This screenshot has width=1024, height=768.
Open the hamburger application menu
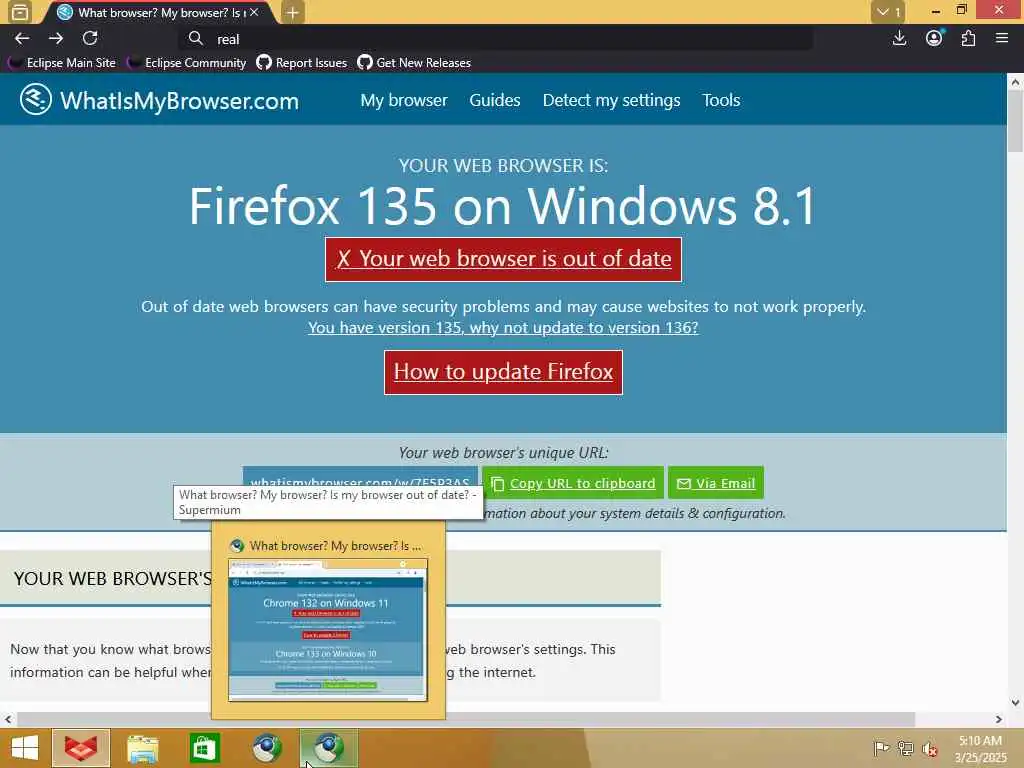(x=1002, y=39)
